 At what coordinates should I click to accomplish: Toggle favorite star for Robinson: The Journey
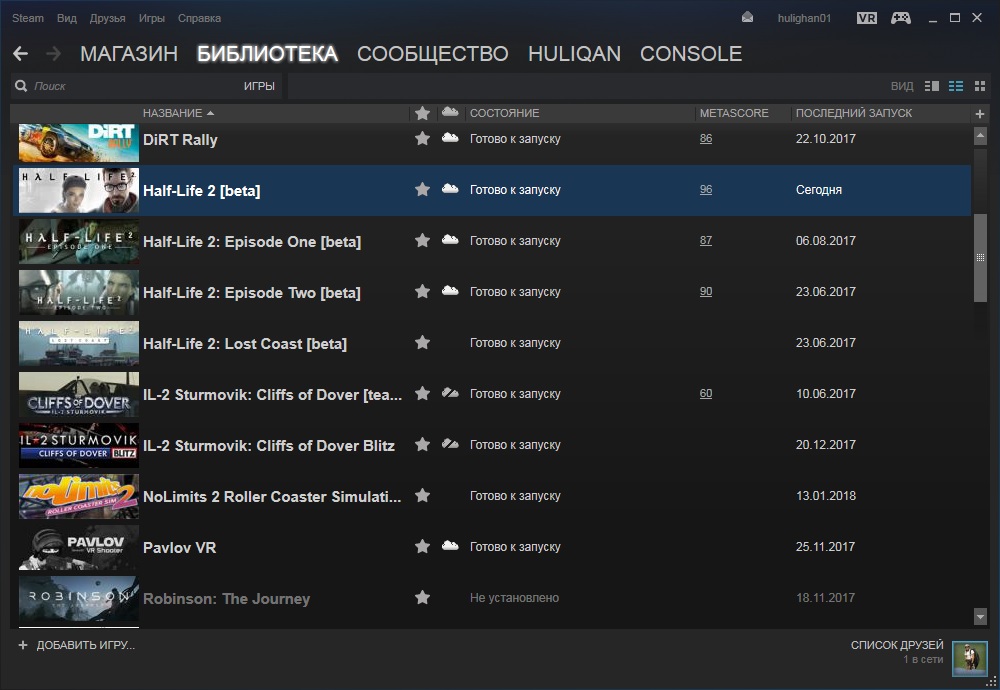(422, 598)
